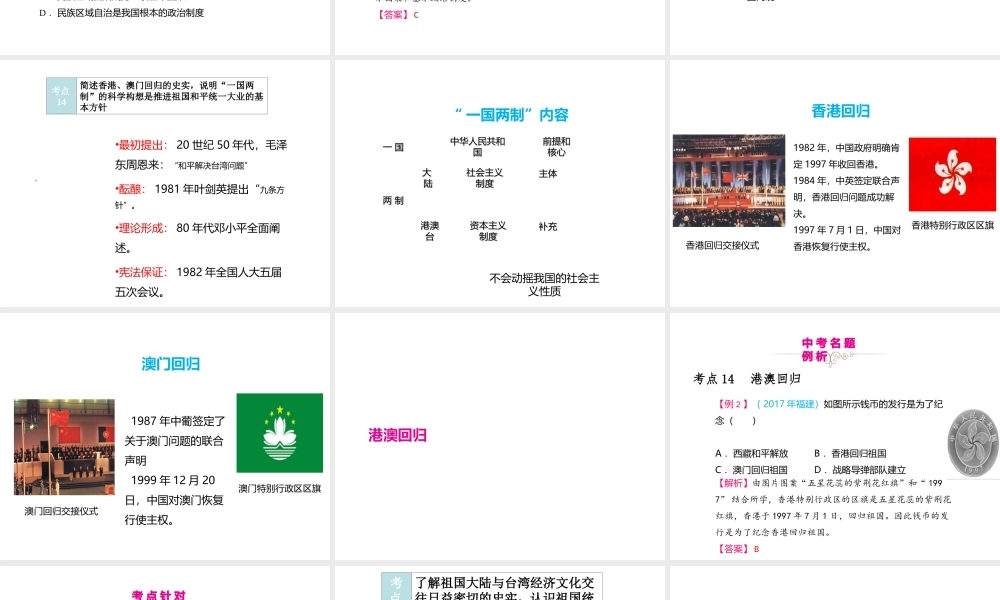Select answer option 'C．澳门回归祖国'
This screenshot has width=1000, height=600.
(751, 470)
